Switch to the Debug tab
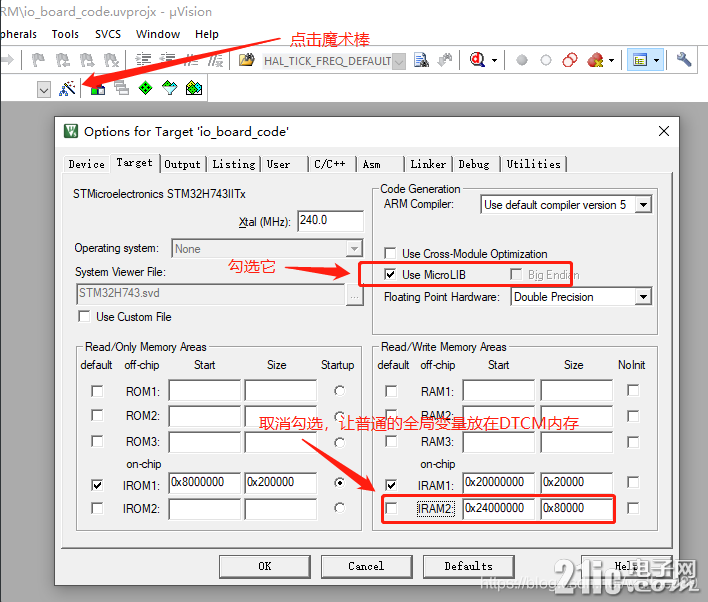708x602 pixels. click(474, 164)
